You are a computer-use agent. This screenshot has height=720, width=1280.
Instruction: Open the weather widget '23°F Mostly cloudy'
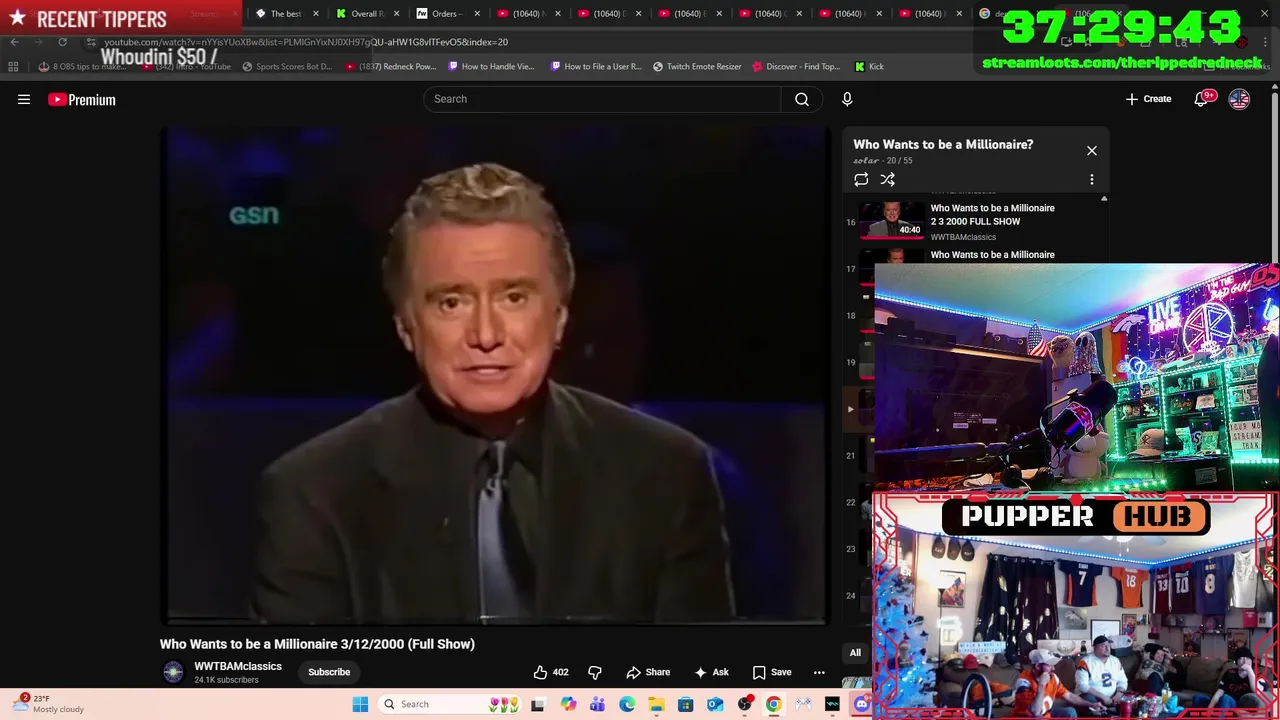pos(48,704)
